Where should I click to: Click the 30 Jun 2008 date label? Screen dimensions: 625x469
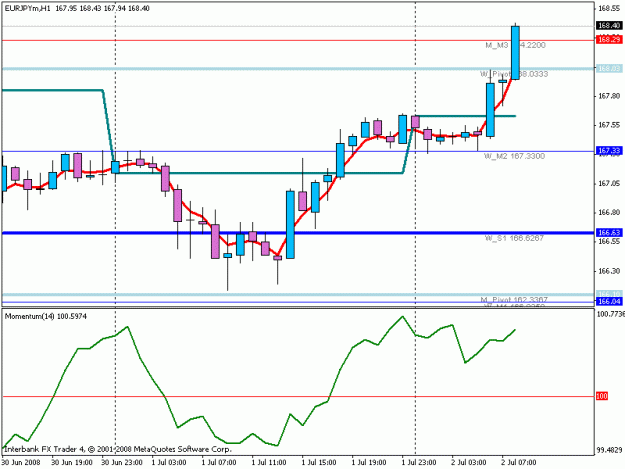tap(21, 463)
